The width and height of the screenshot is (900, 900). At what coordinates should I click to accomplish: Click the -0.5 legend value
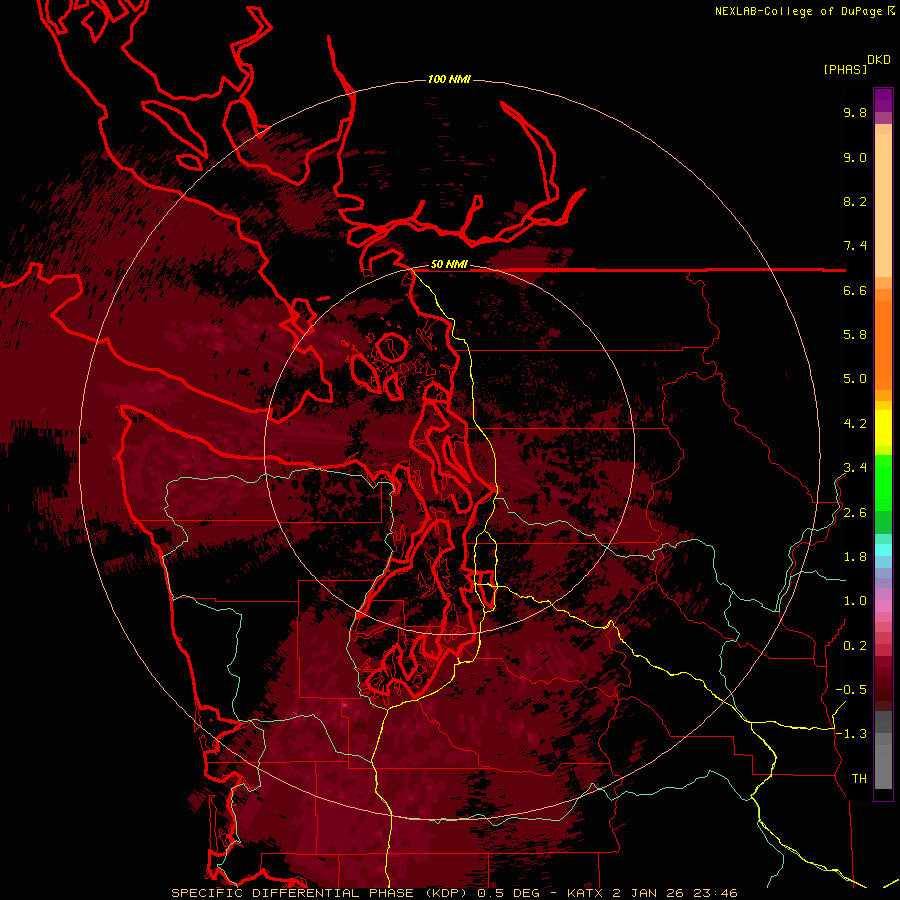pyautogui.click(x=851, y=690)
